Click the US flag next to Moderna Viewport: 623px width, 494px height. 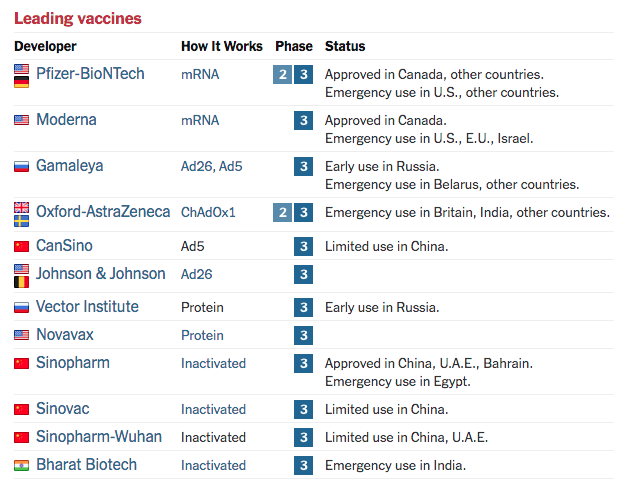click(x=21, y=120)
